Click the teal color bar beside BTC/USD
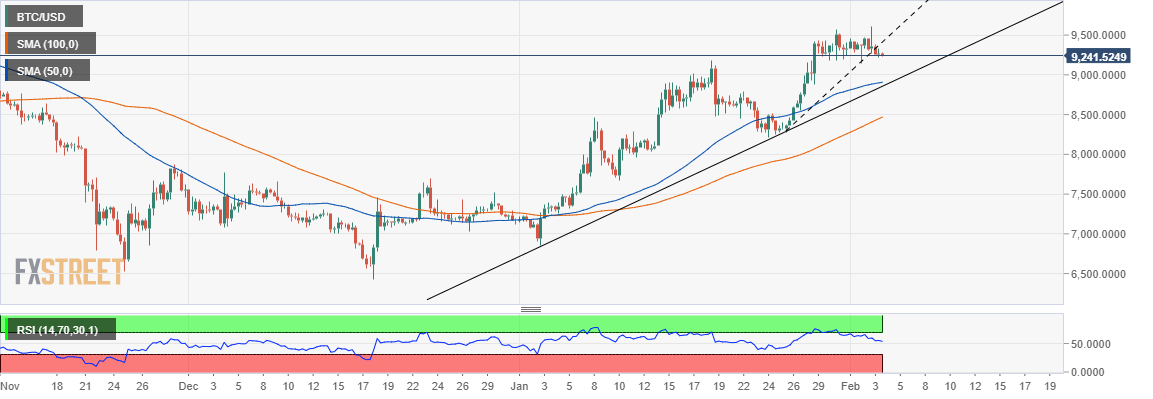This screenshot has width=1153, height=399. [x=6, y=16]
